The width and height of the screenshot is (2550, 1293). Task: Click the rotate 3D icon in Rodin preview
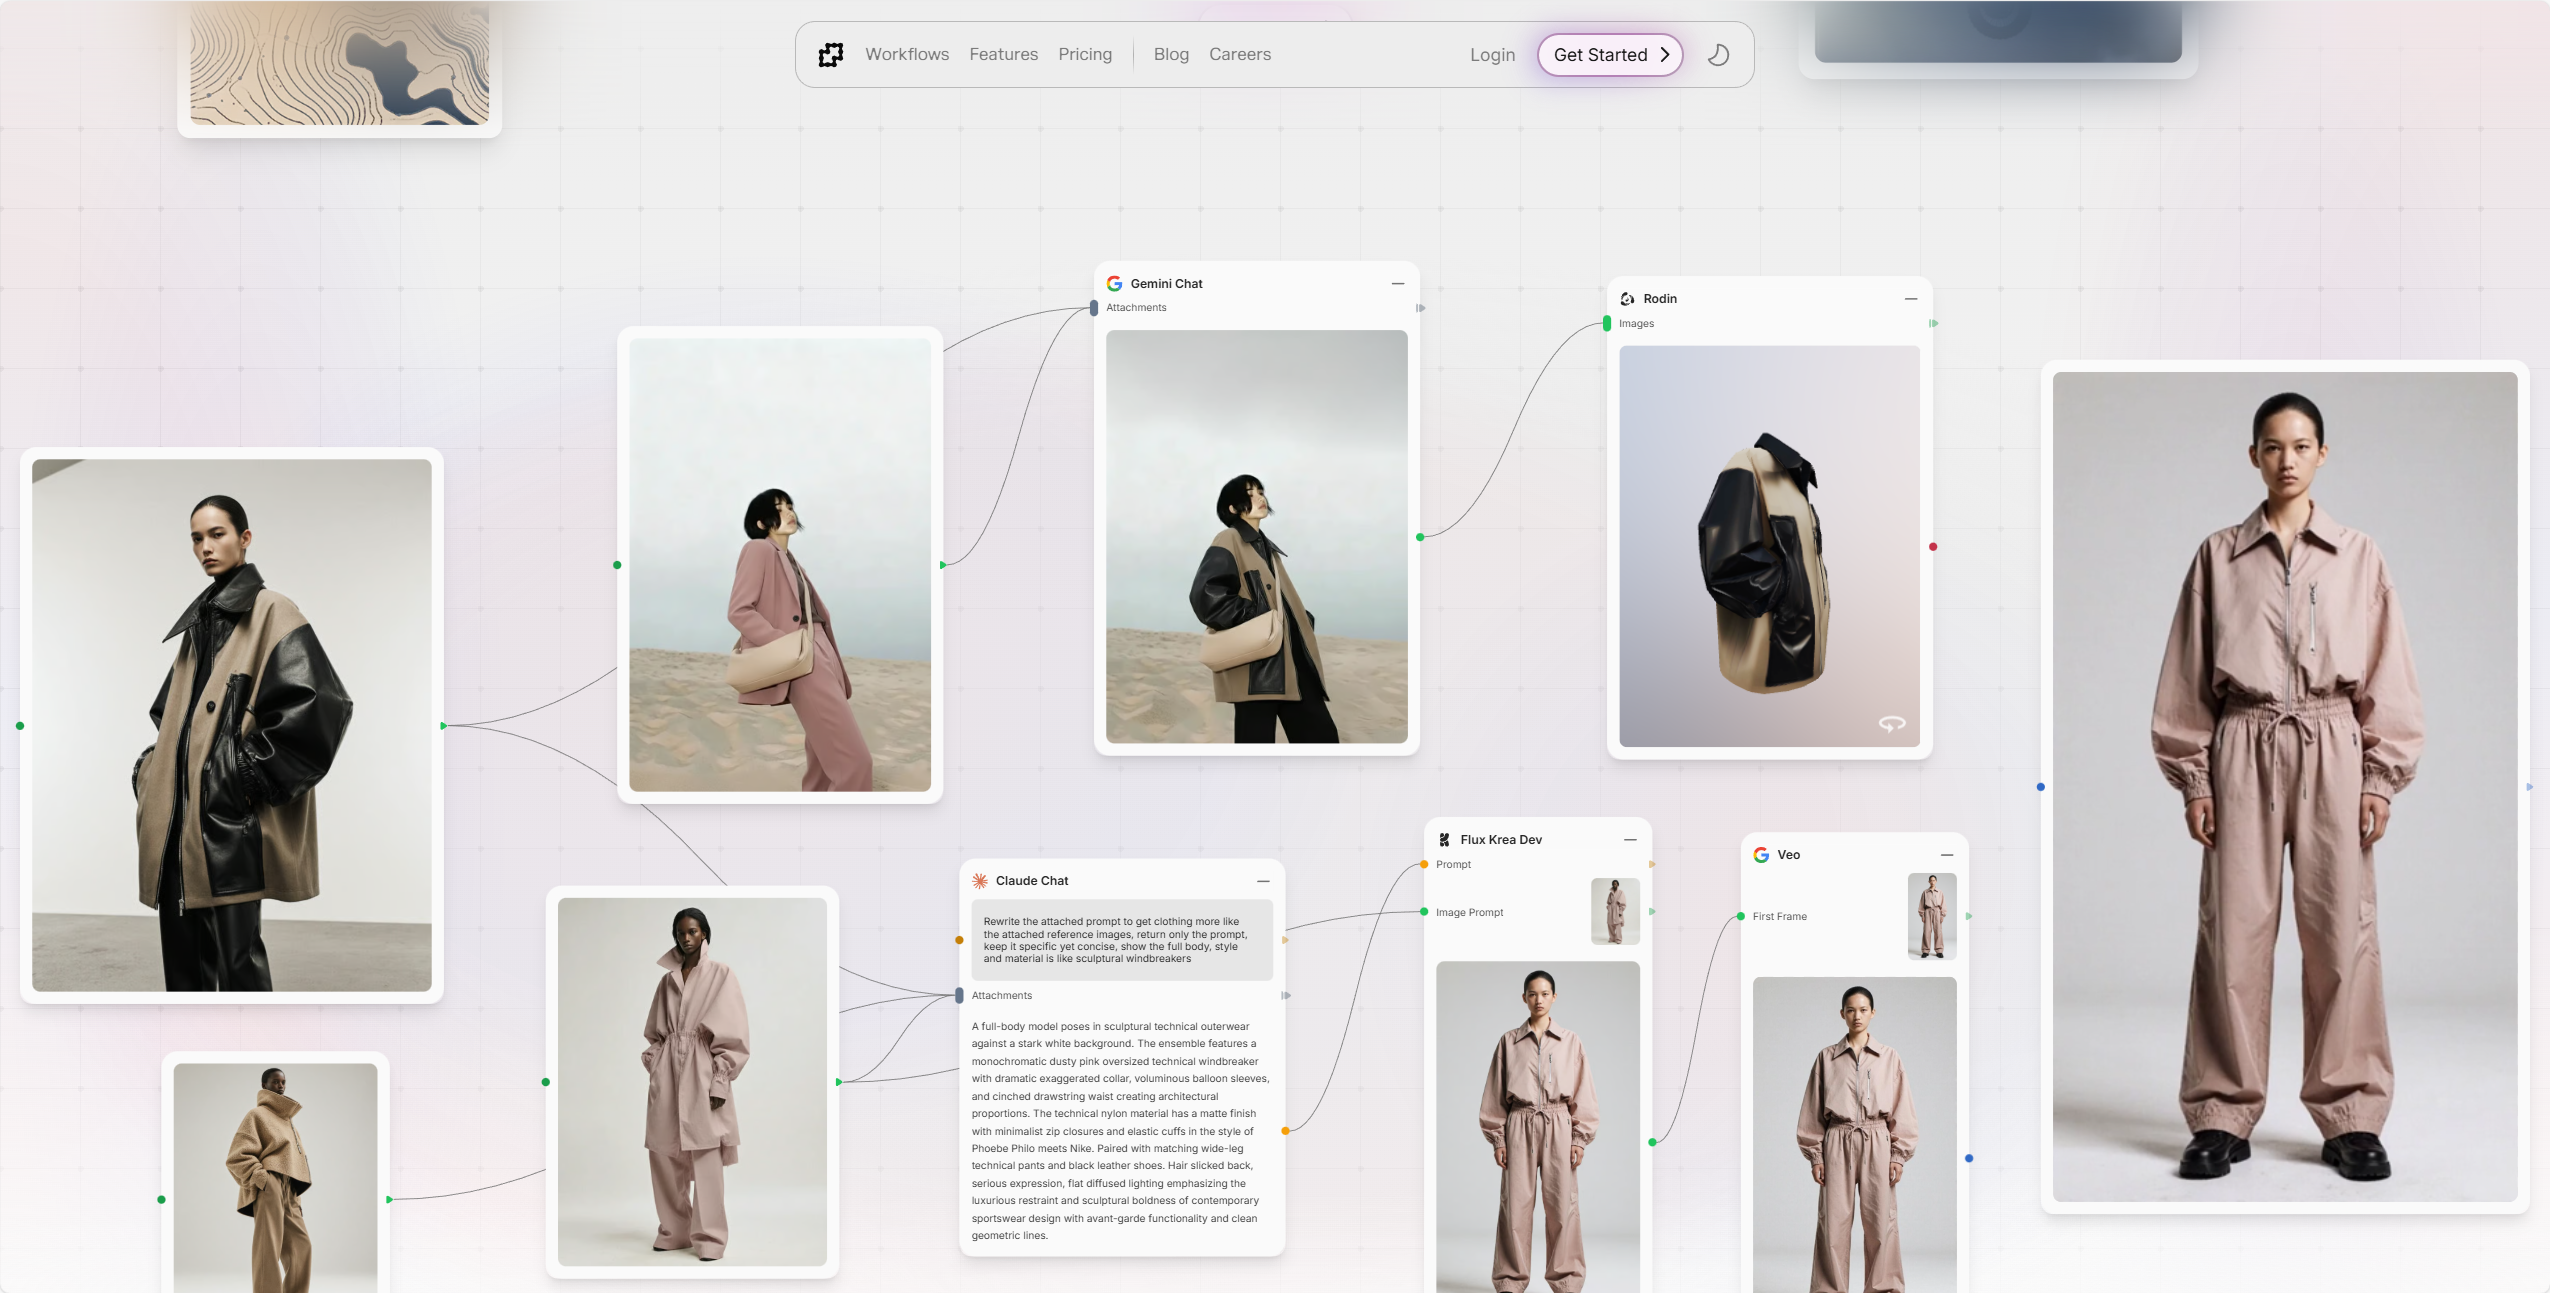pos(1891,723)
